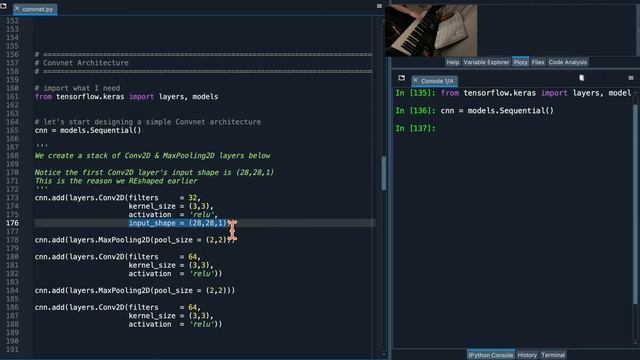The width and height of the screenshot is (640, 360).
Task: Click line number 176 in the gutter
Action: point(12,223)
